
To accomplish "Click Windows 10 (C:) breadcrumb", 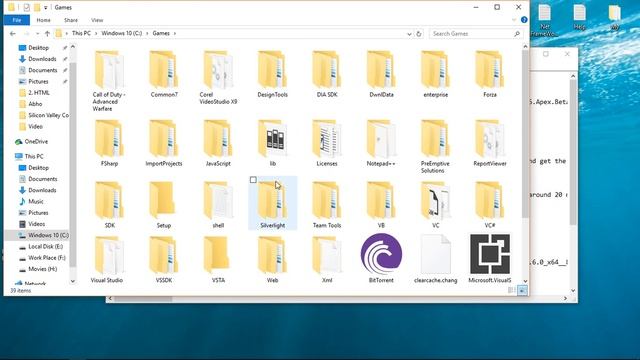I will tap(122, 33).
